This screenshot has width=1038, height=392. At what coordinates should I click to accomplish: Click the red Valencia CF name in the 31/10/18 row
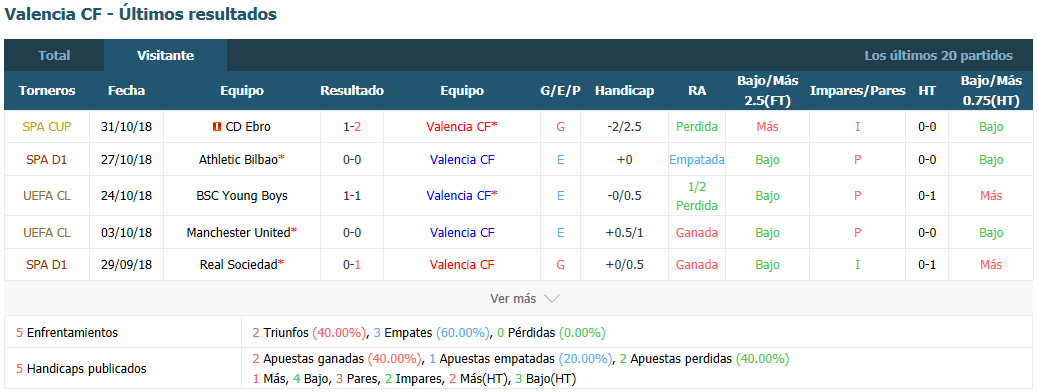coord(459,126)
